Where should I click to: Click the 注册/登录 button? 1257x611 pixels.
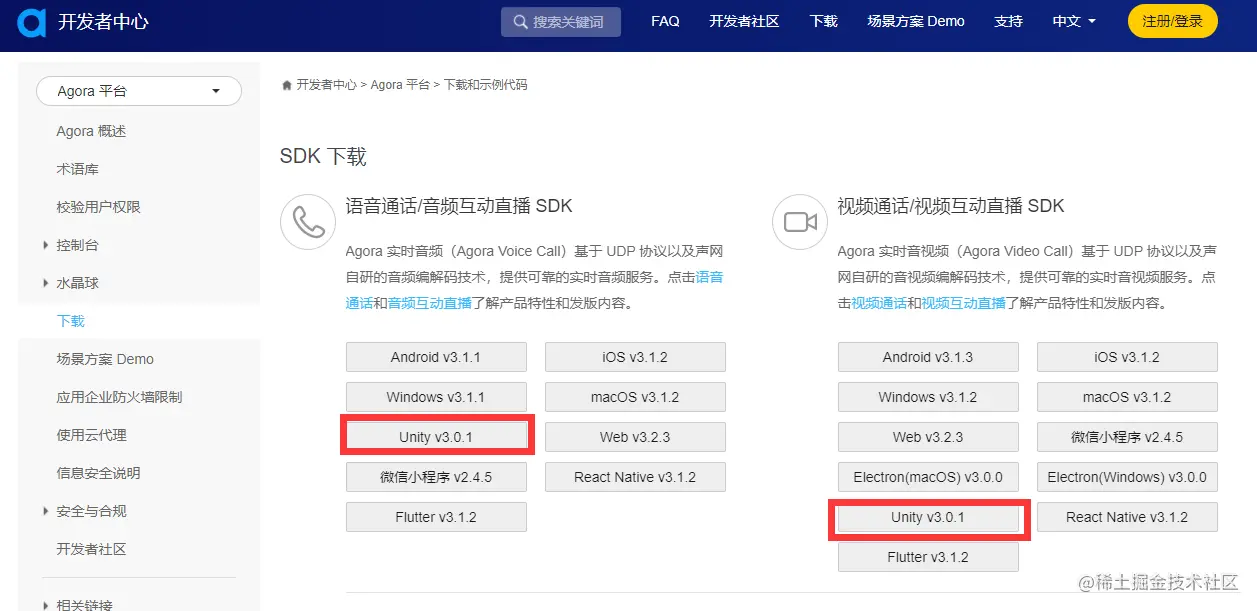(1173, 21)
